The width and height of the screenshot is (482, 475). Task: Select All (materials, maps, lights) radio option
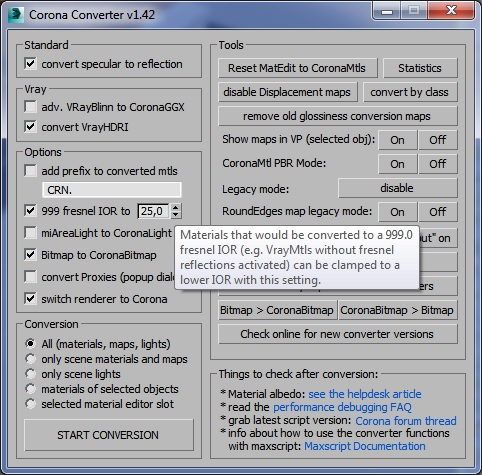click(30, 344)
